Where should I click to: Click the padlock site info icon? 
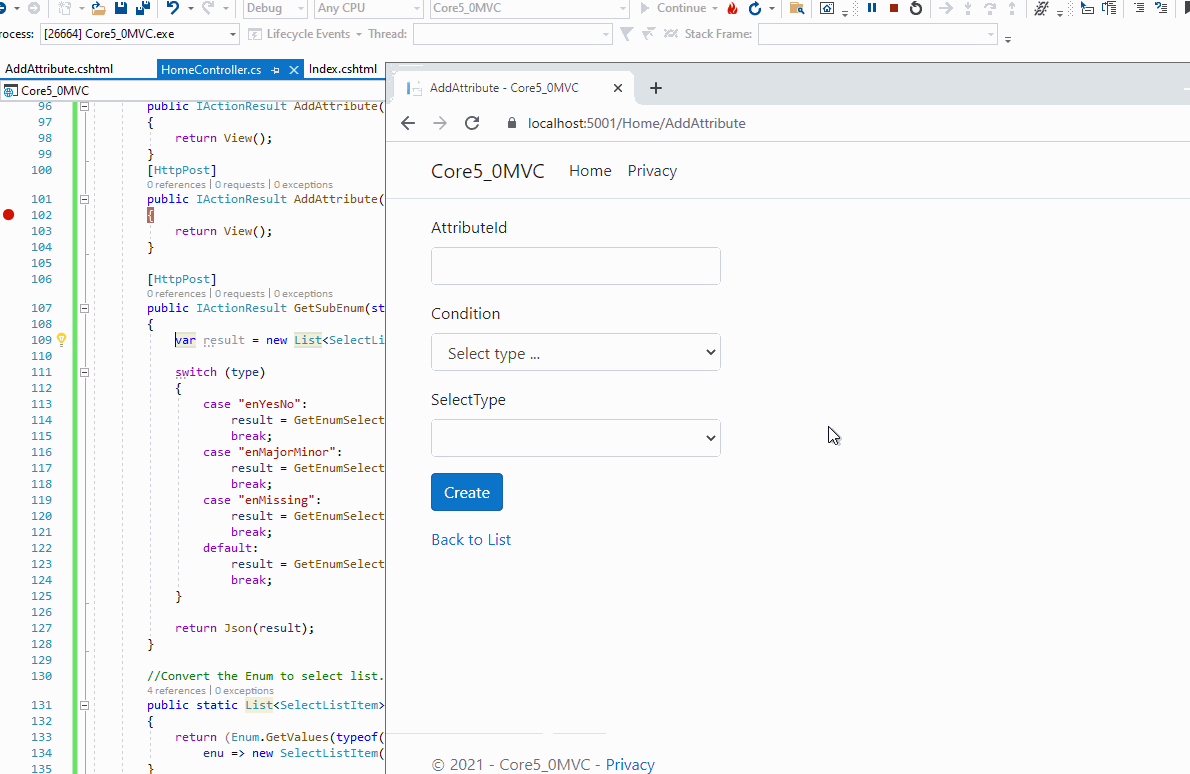coord(512,123)
